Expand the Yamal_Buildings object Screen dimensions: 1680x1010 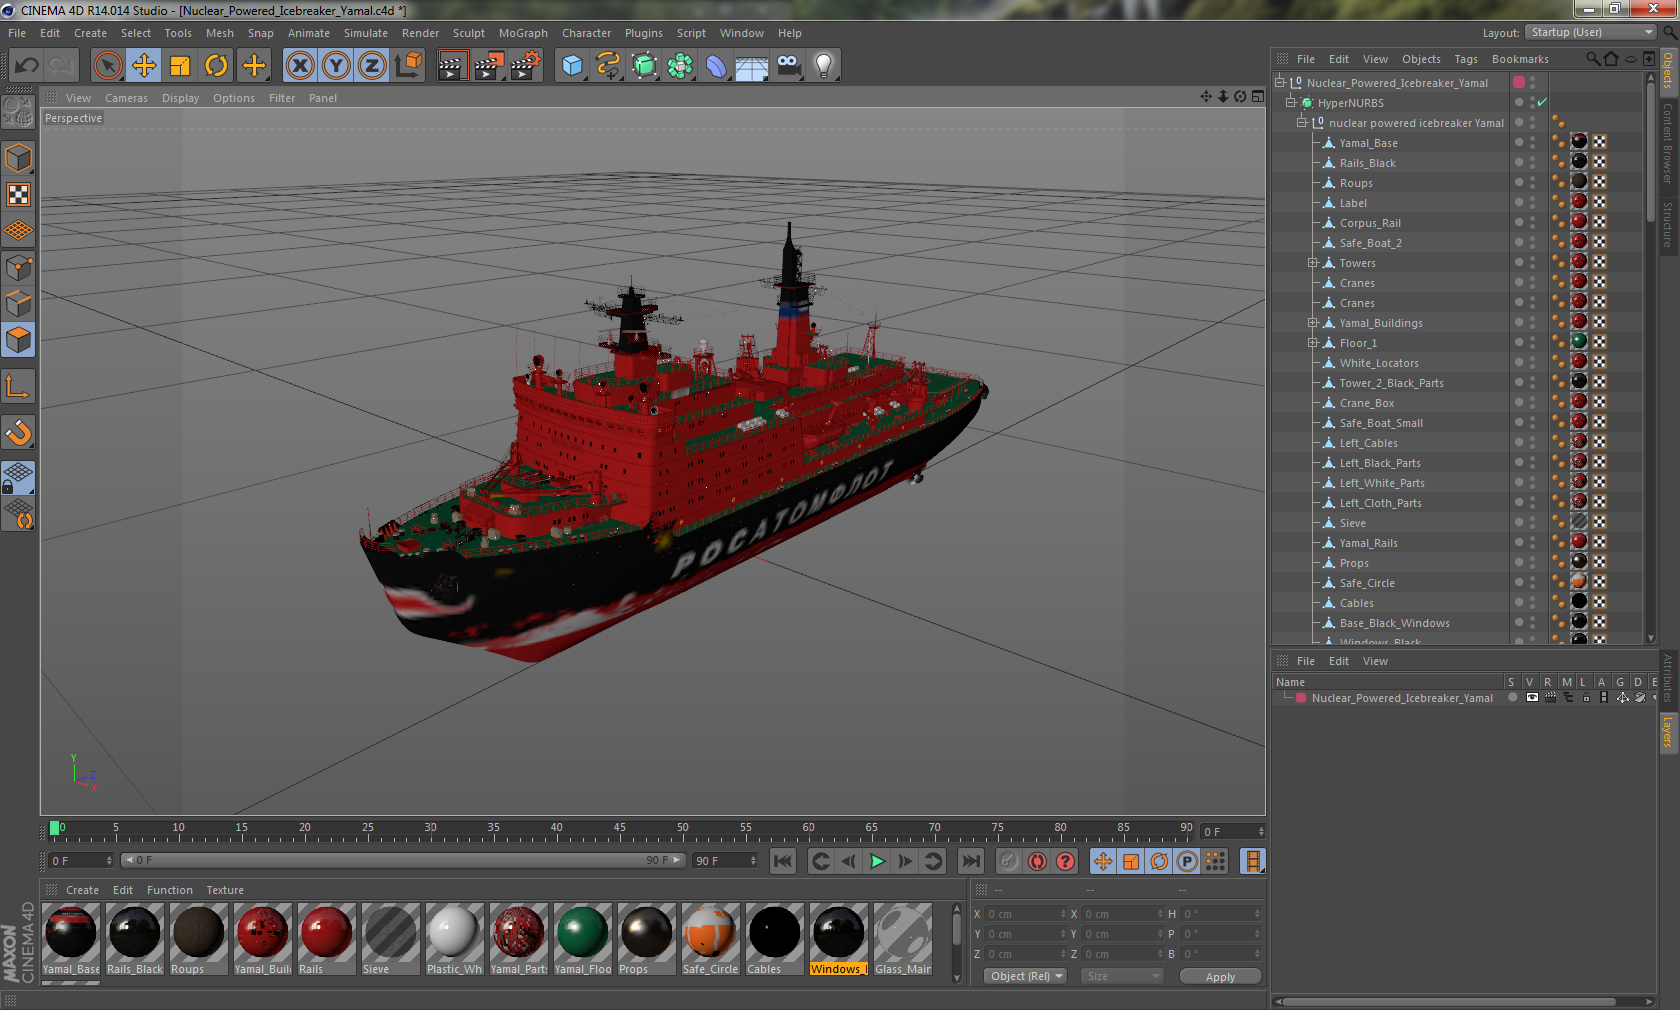point(1312,322)
